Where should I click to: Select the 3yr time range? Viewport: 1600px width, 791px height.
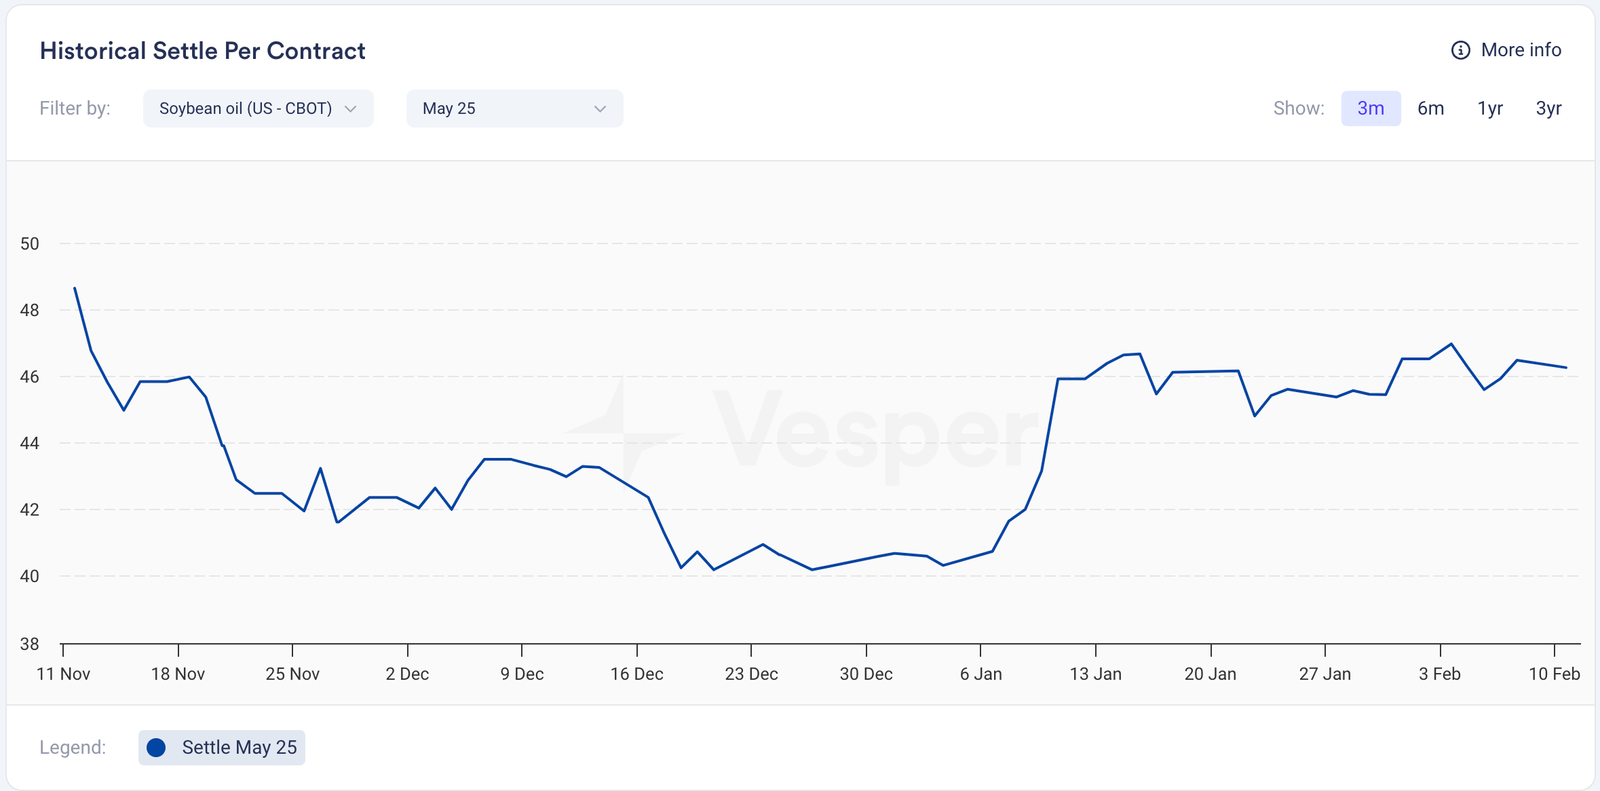[x=1548, y=108]
